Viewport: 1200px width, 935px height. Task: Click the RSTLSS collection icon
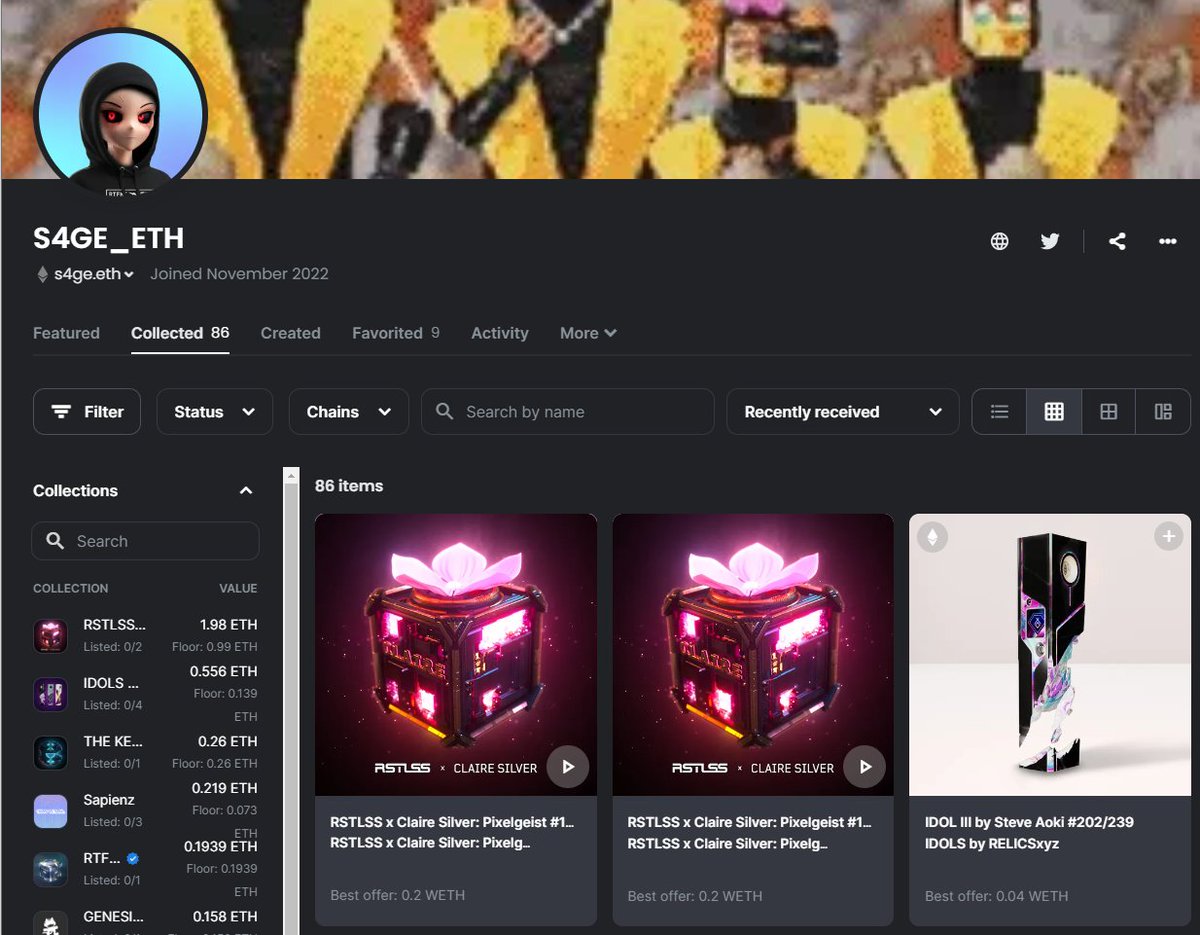click(50, 635)
